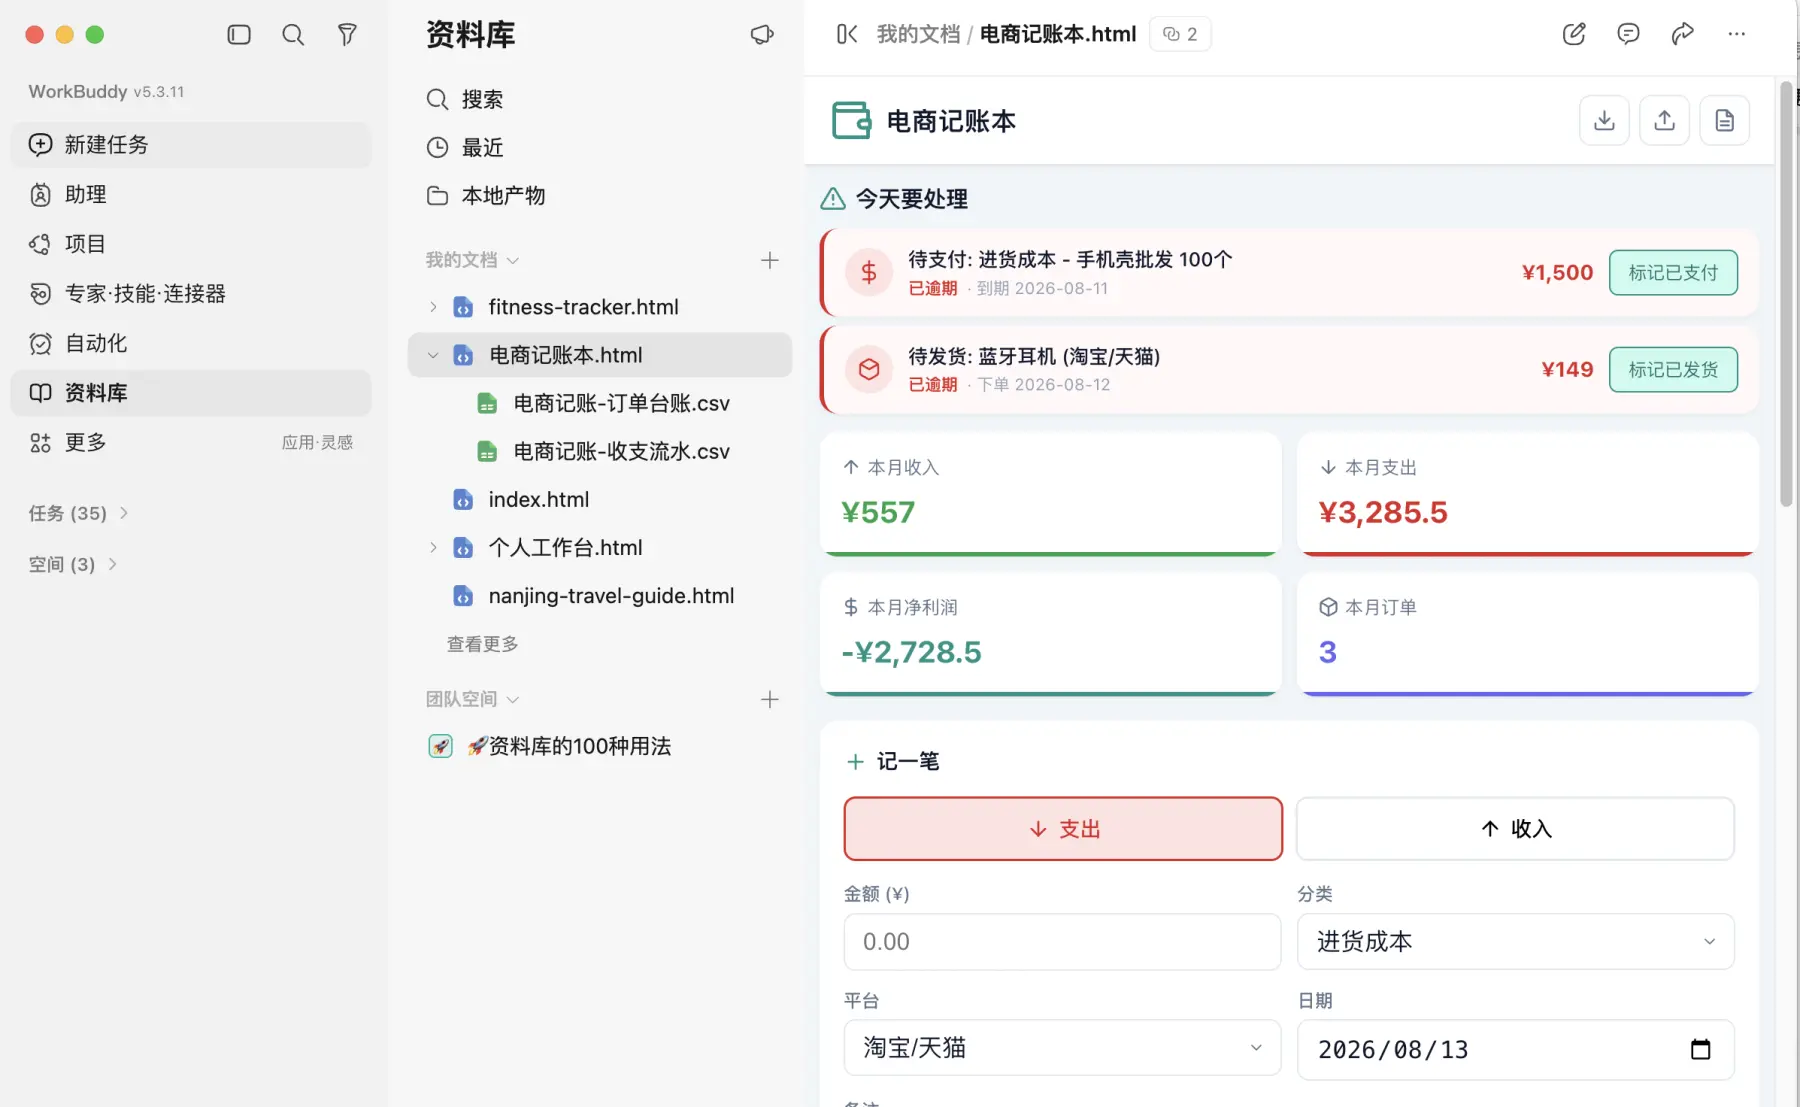Open the 平台 dropdown showing 淘宝/天猫
Screen dimensions: 1800x1107
(1062, 1047)
